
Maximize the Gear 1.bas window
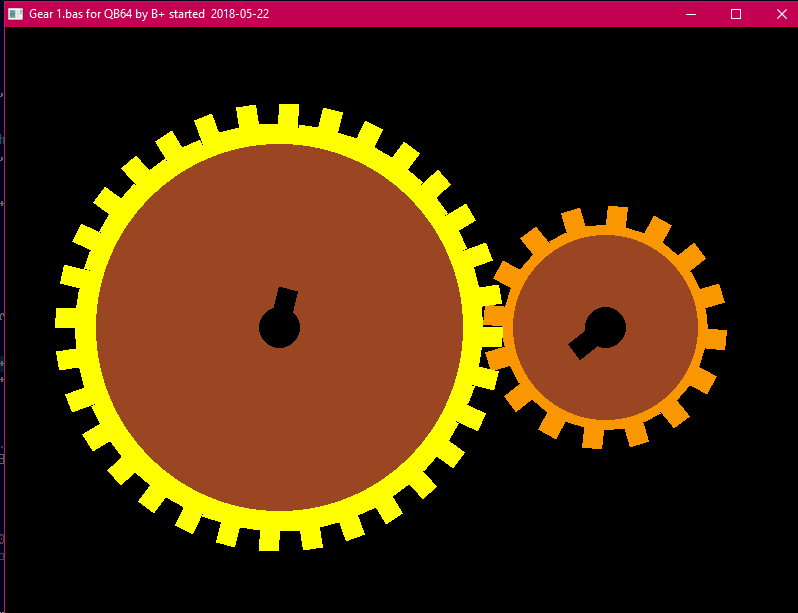click(736, 14)
